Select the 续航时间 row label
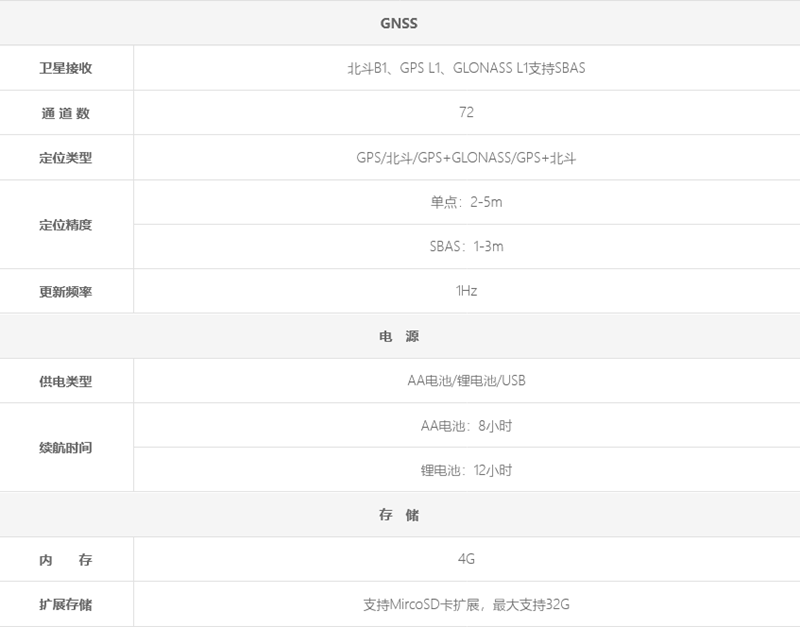This screenshot has height=627, width=800. [66, 448]
